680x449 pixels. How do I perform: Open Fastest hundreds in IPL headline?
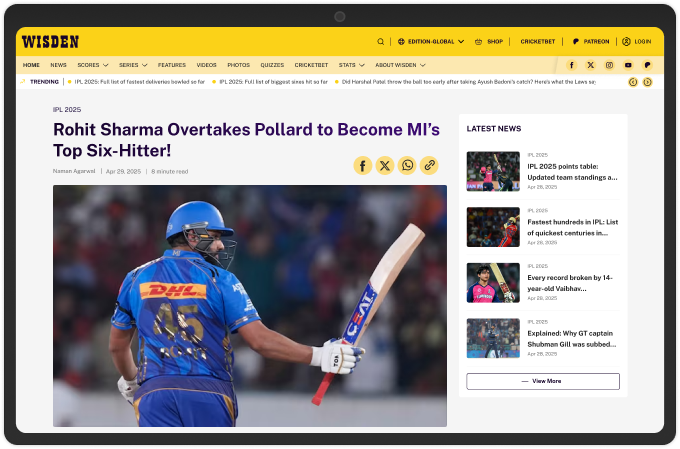click(572, 227)
